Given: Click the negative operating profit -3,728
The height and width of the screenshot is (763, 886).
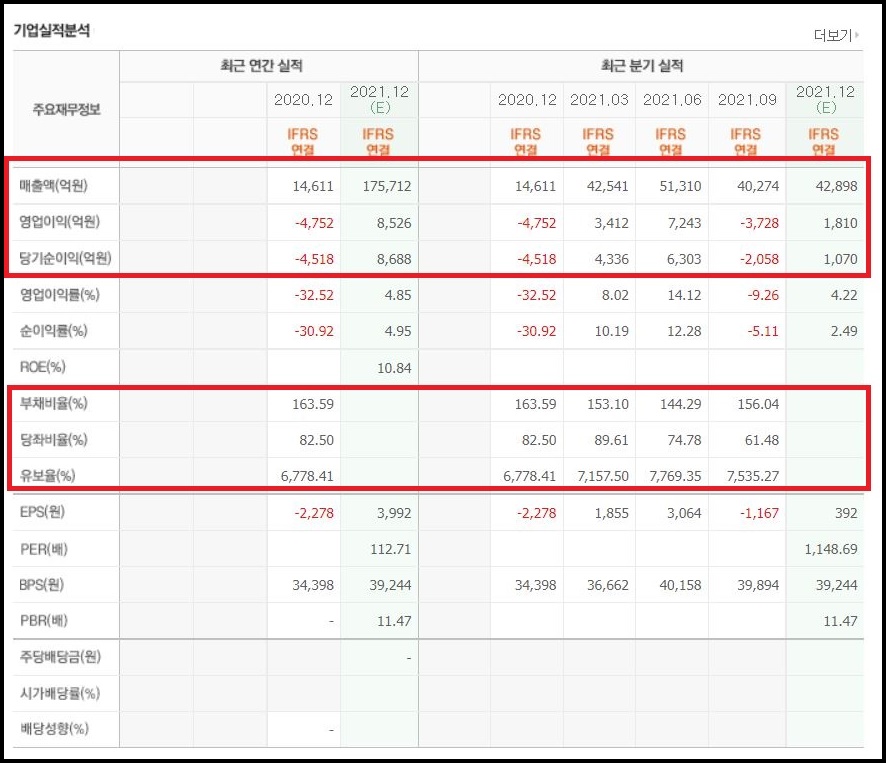Looking at the screenshot, I should [759, 223].
